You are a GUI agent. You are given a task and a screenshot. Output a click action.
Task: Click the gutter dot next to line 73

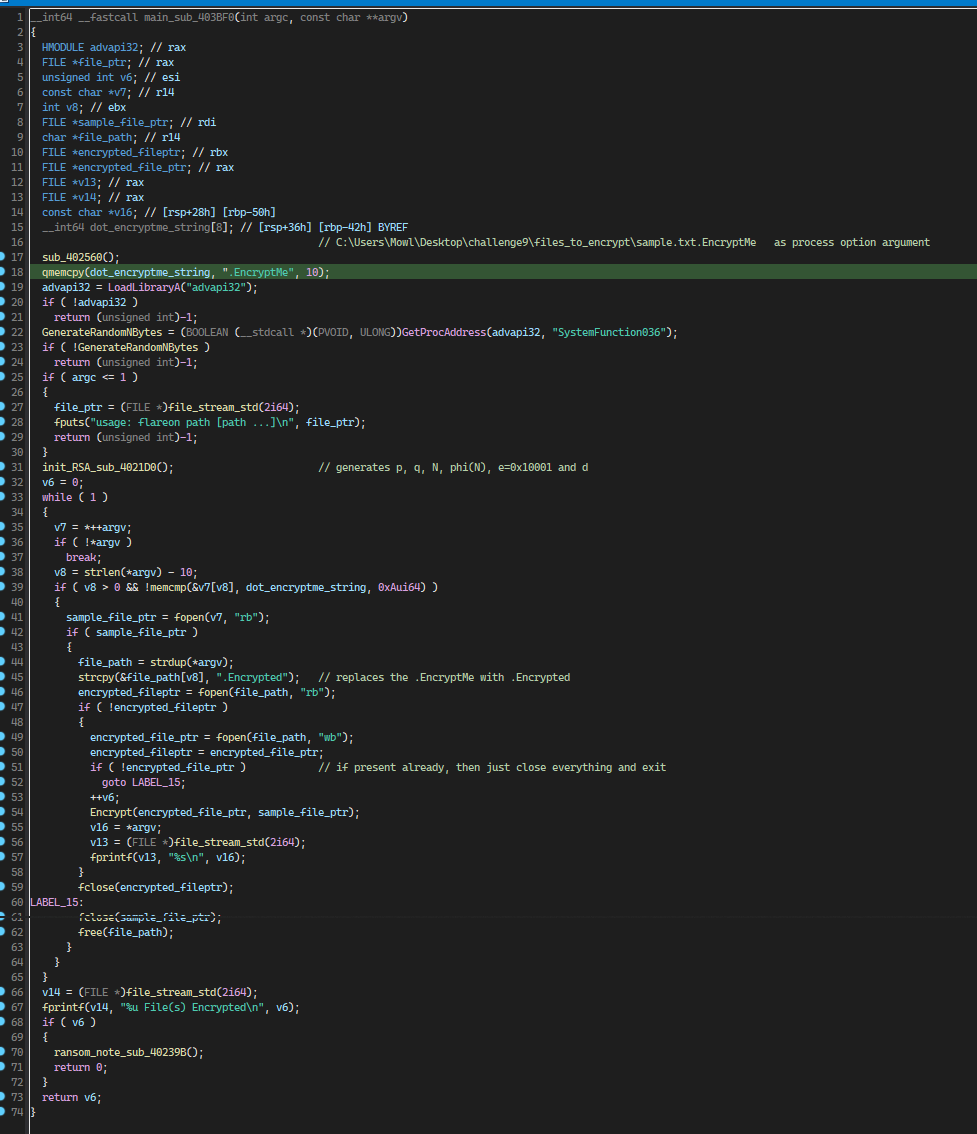coord(2,1097)
